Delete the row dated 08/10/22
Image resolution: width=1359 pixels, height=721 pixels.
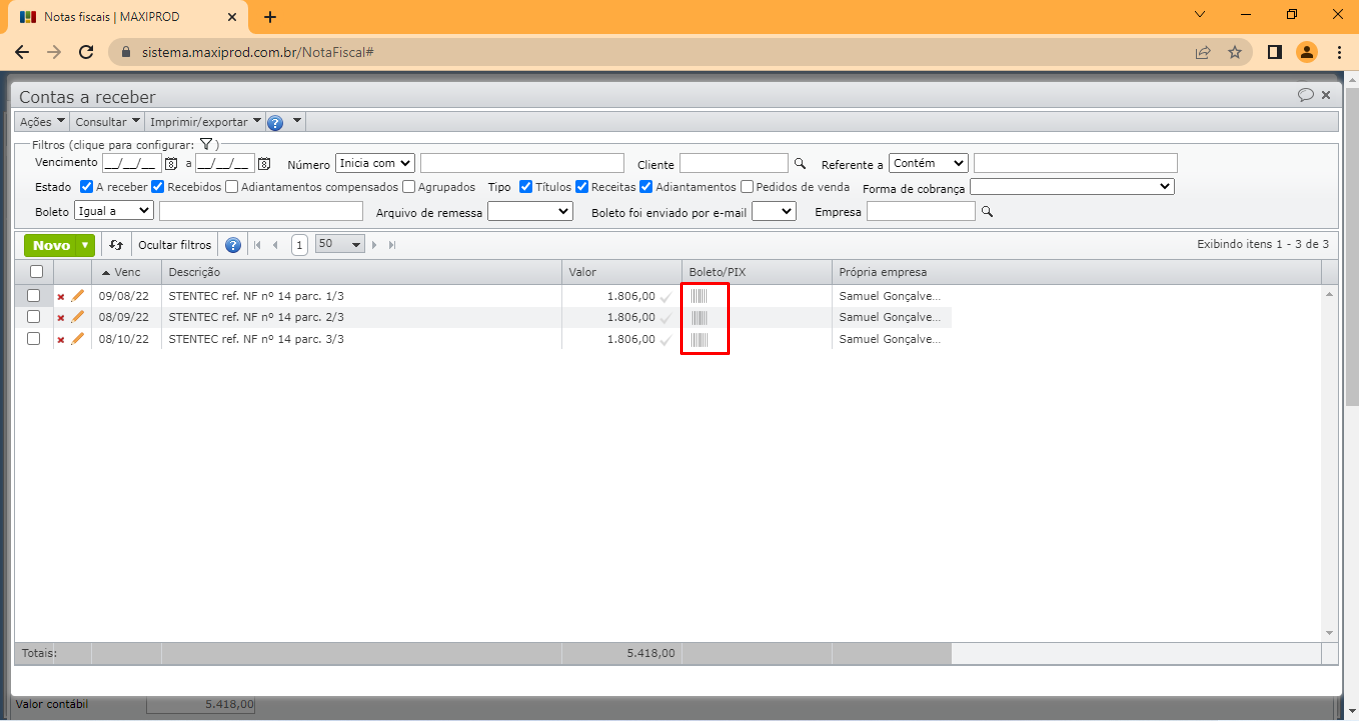pos(61,340)
